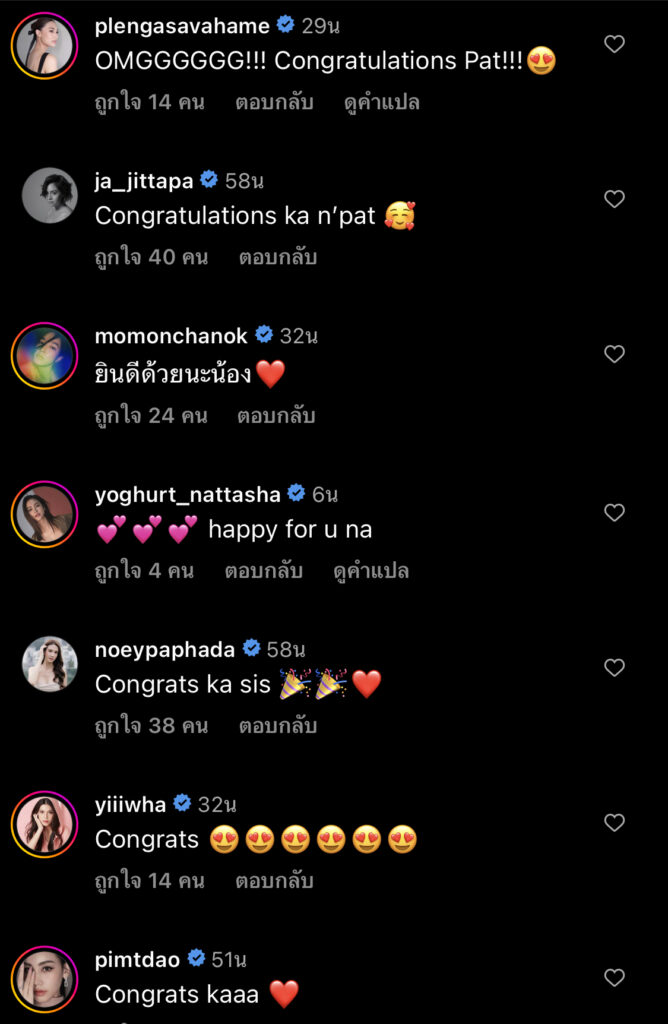Reply to plengasavahame's comment

(274, 102)
